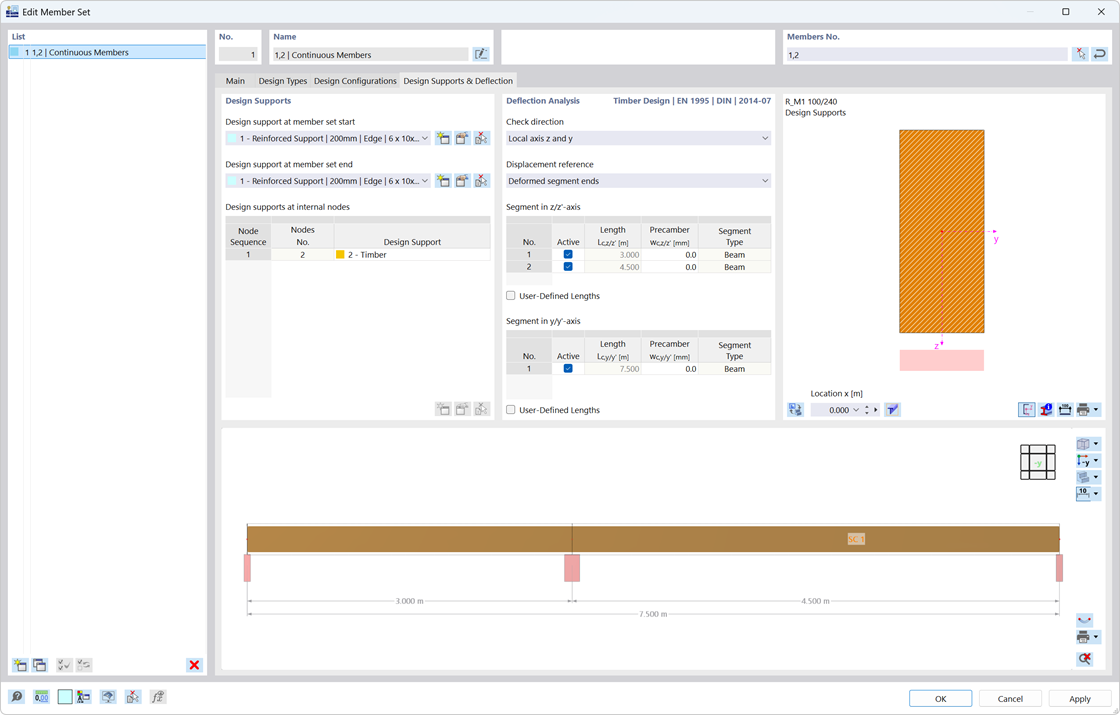The image size is (1120, 715).
Task: Print the design supports graphic
Action: pos(1085,409)
